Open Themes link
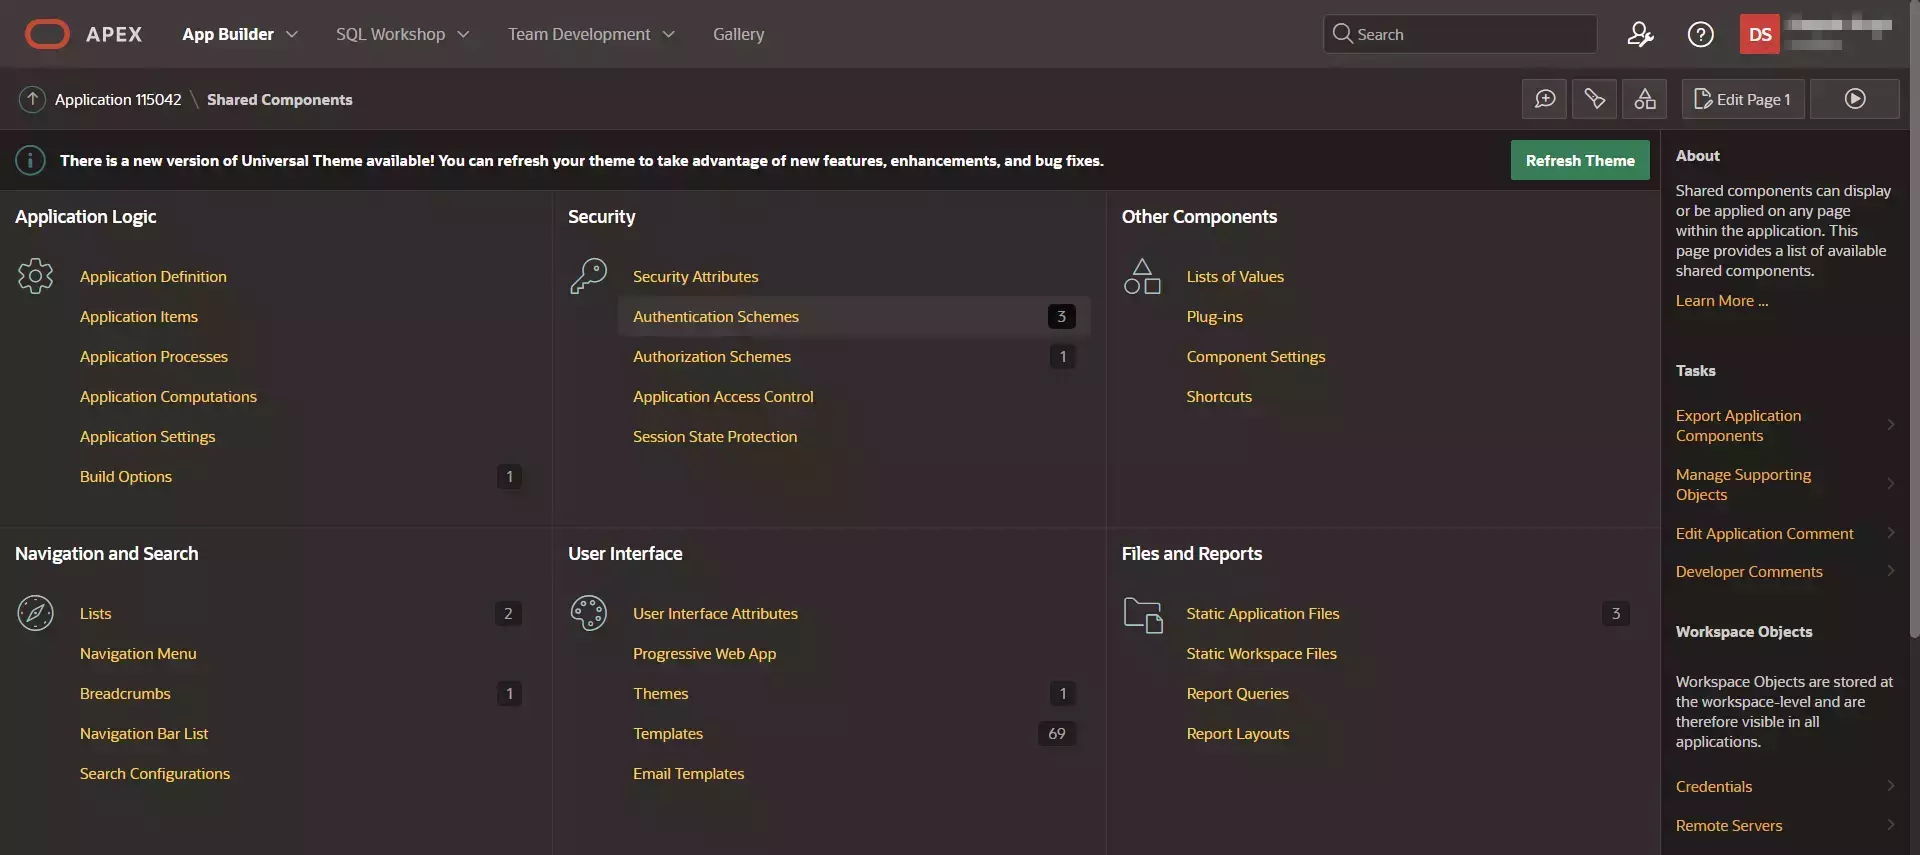 click(x=660, y=693)
